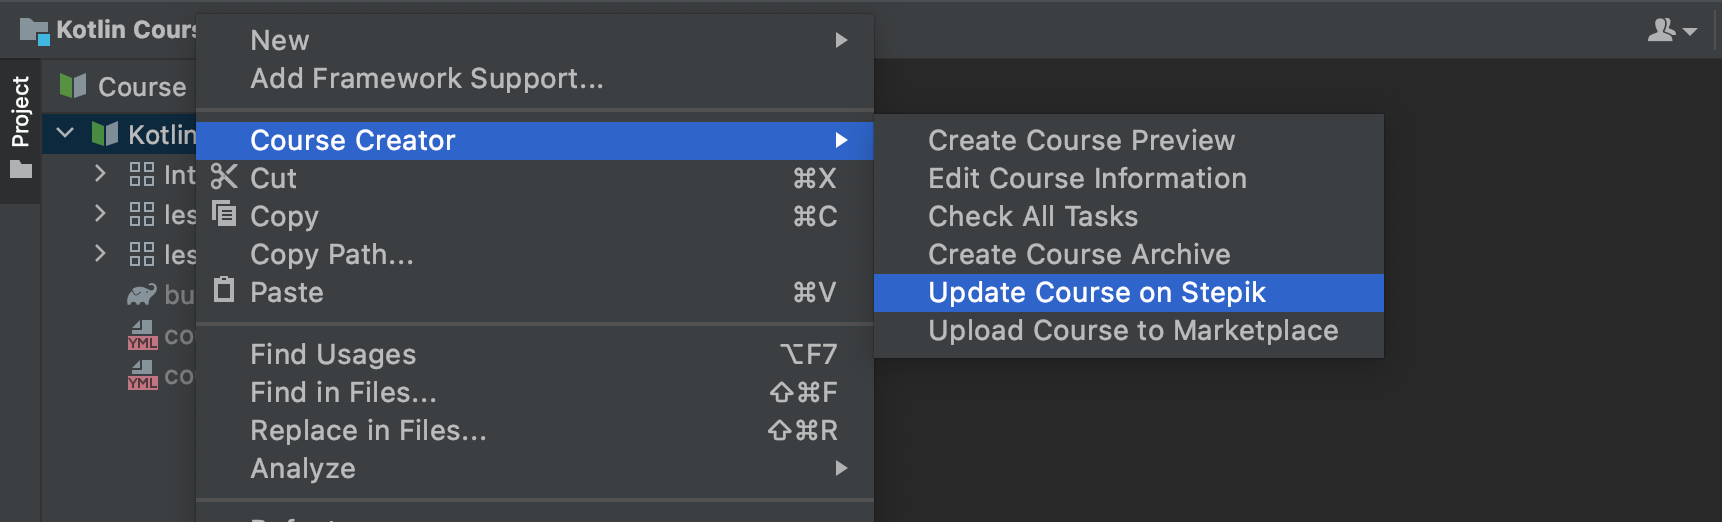
Task: Choose Create Course Preview
Action: (1081, 141)
